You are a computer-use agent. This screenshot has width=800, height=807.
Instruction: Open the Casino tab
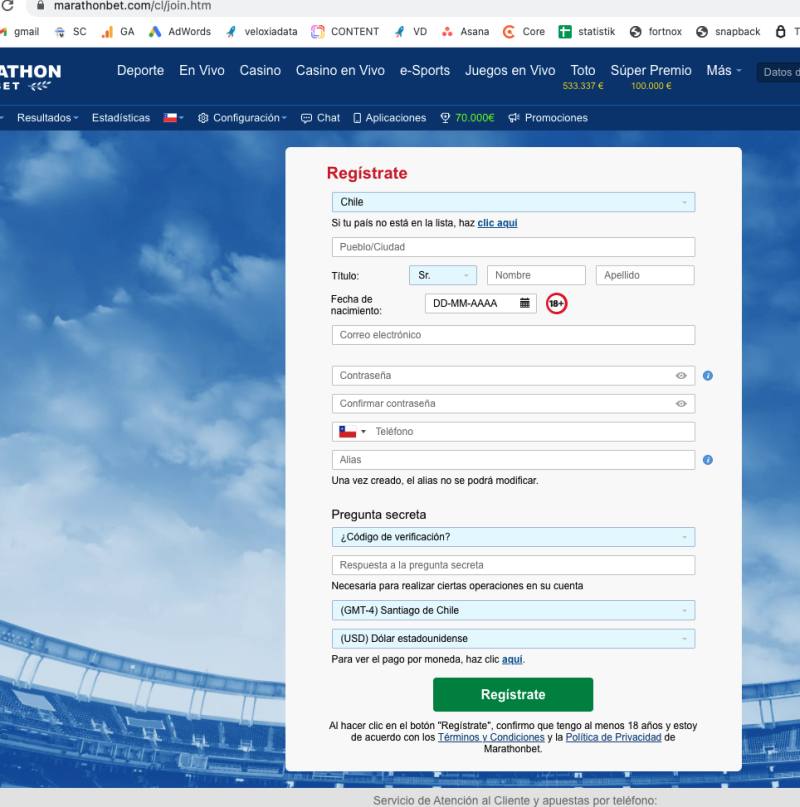[x=260, y=71]
